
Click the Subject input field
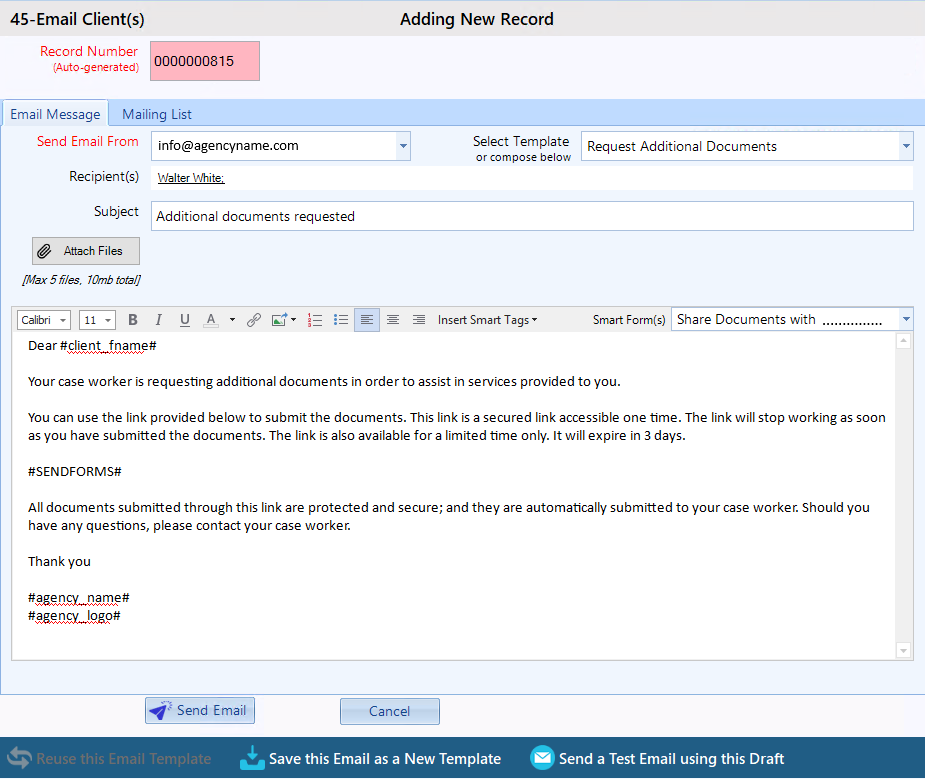[x=532, y=216]
